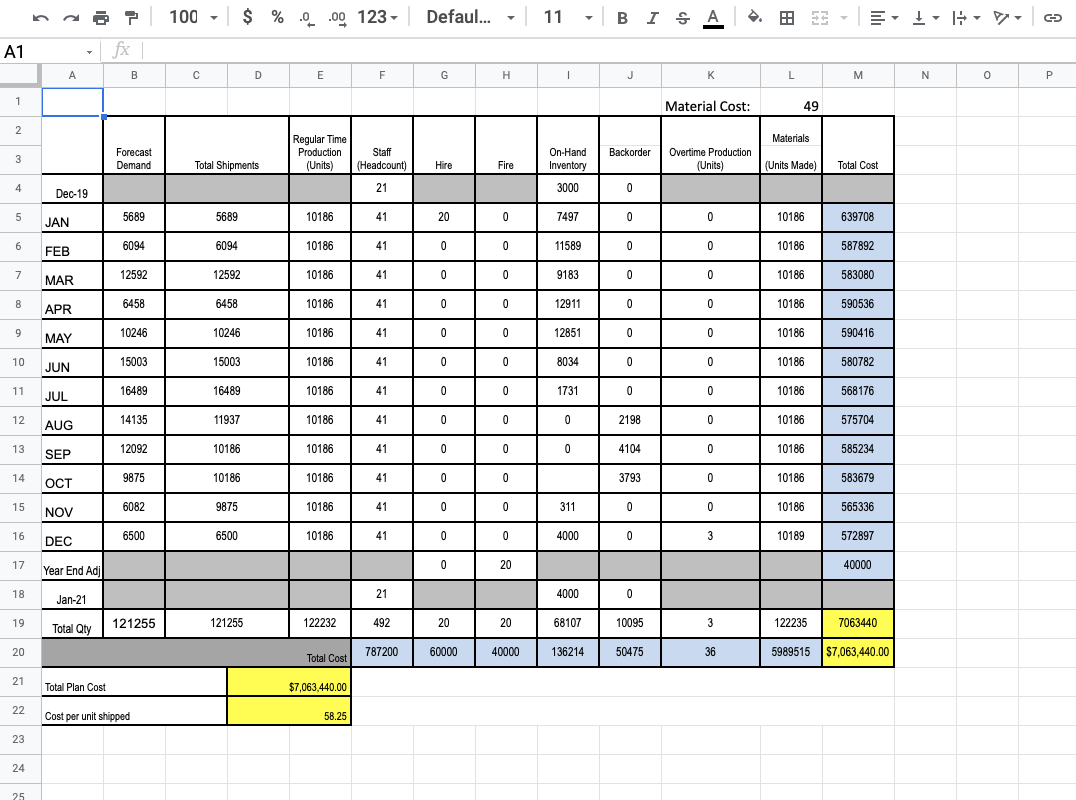Toggle bold formatting
The height and width of the screenshot is (800, 1076).
click(x=622, y=17)
